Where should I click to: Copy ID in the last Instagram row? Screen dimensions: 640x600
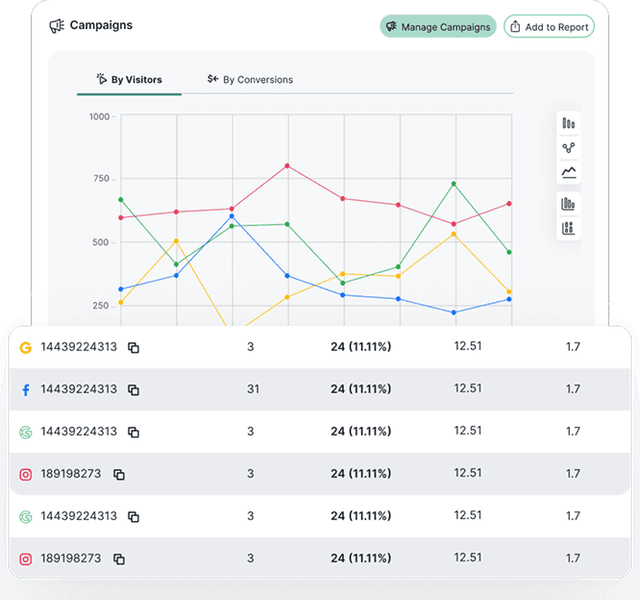click(118, 559)
